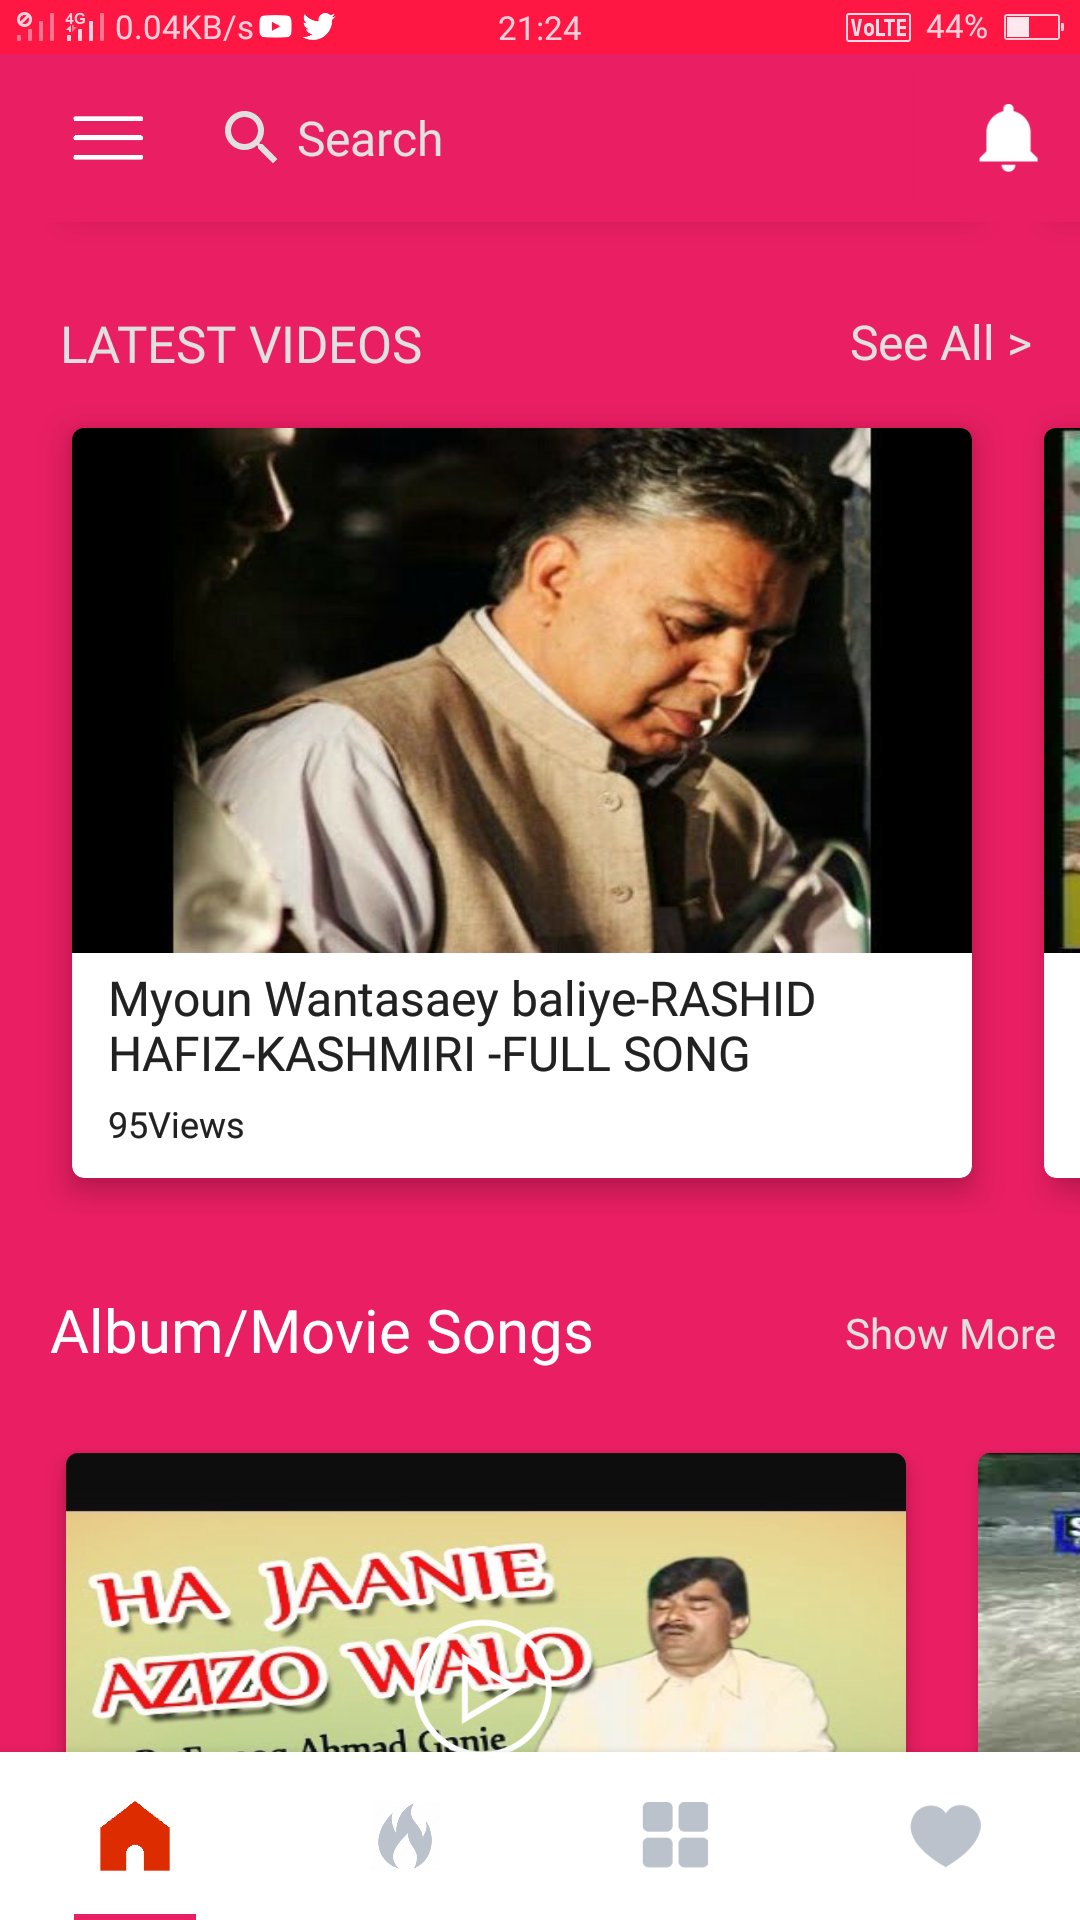Click Show More for Album/Movie Songs
This screenshot has width=1080, height=1920.
[950, 1335]
